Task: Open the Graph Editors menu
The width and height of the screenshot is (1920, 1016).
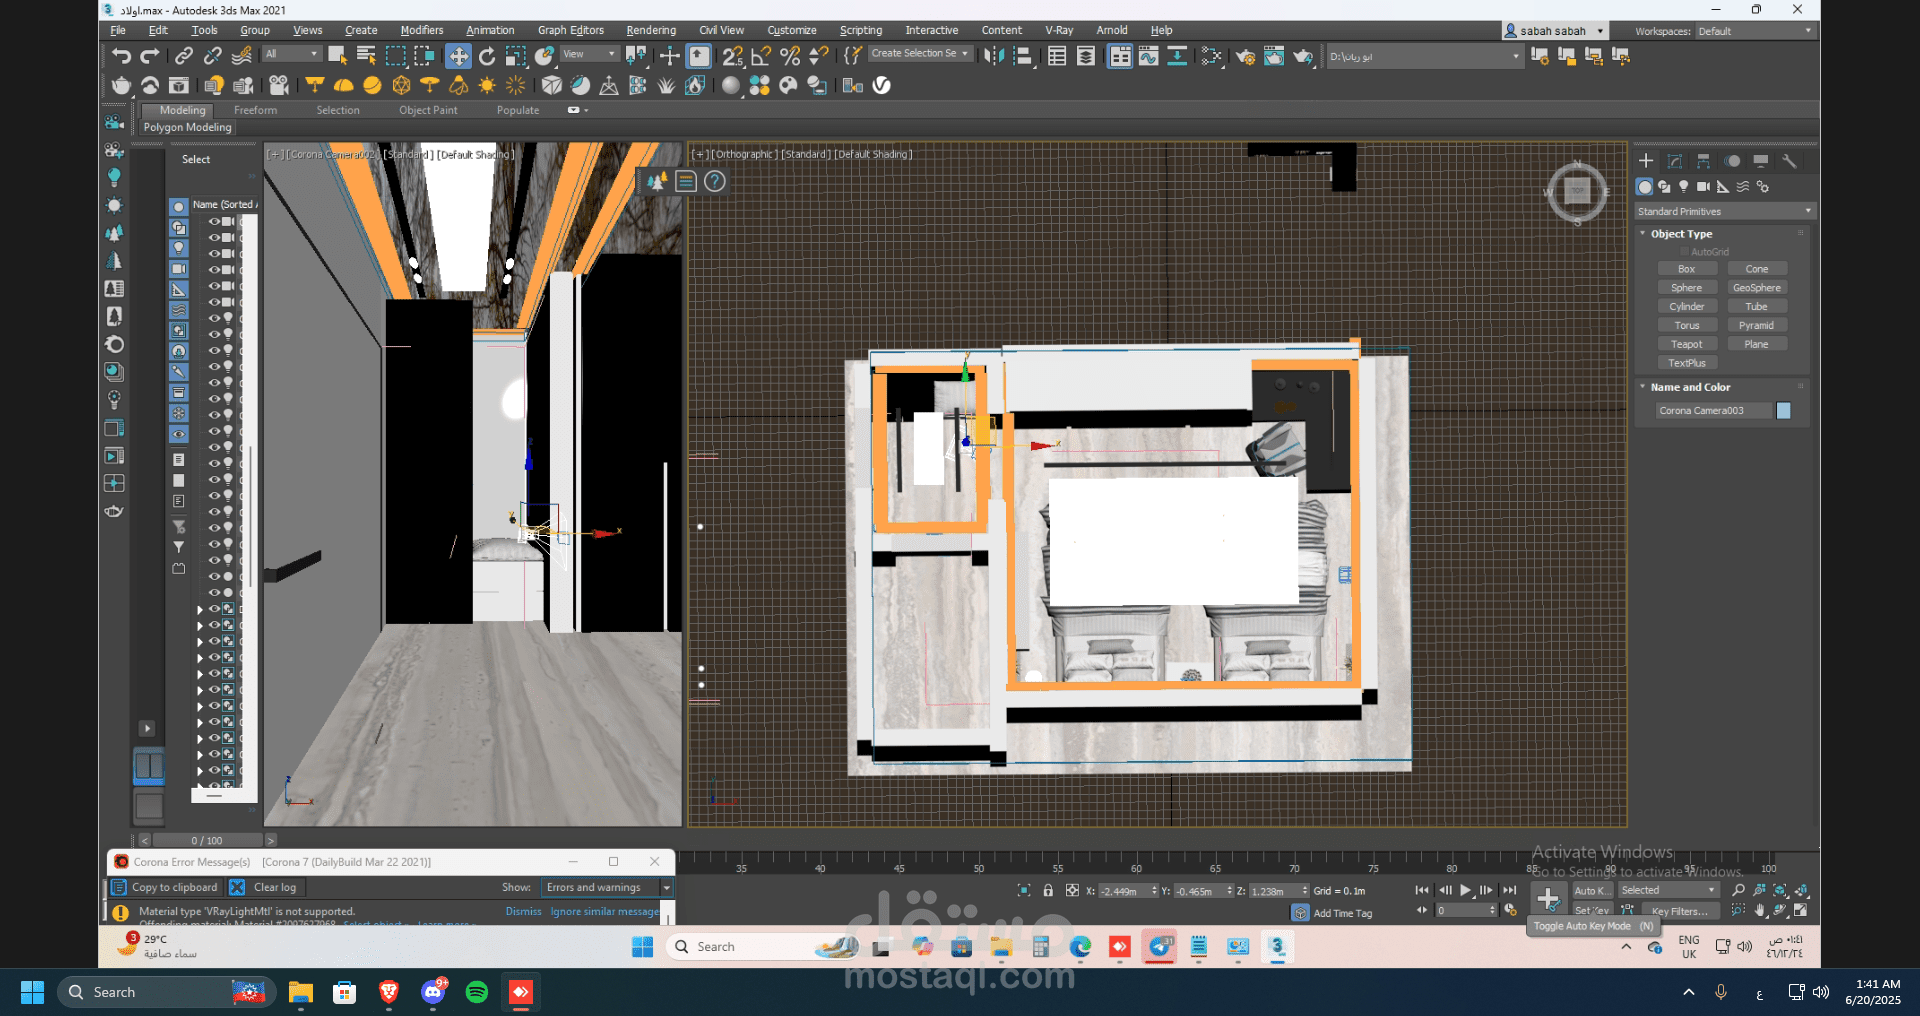Action: coord(571,30)
